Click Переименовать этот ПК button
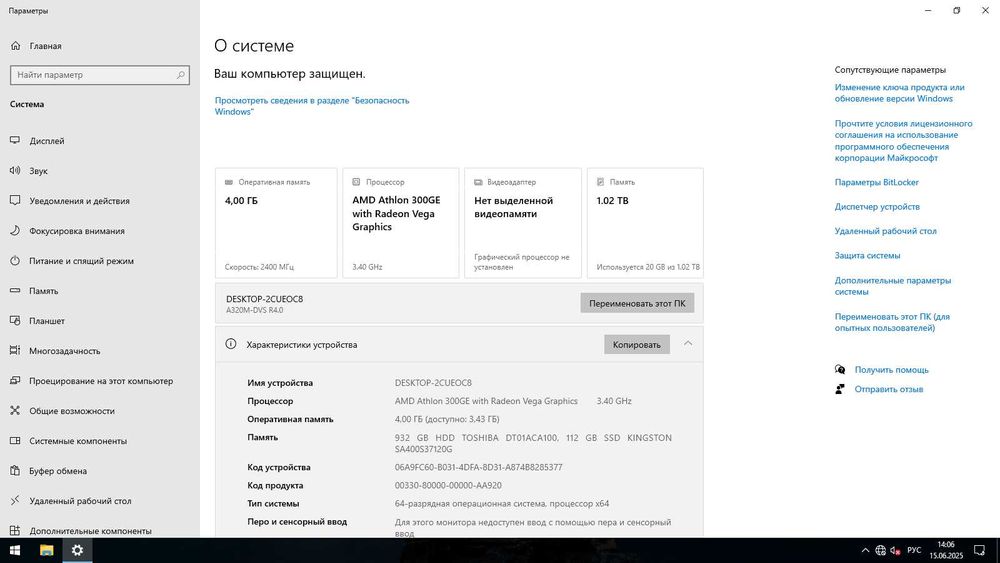 (x=637, y=303)
